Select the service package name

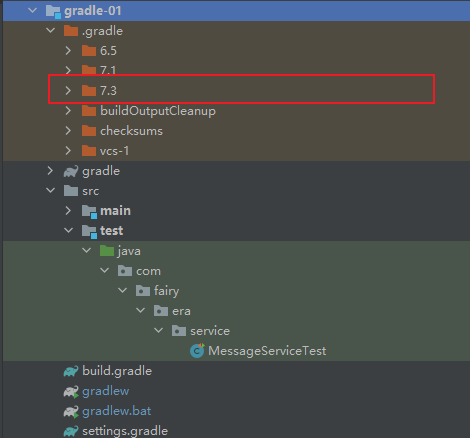point(210,331)
